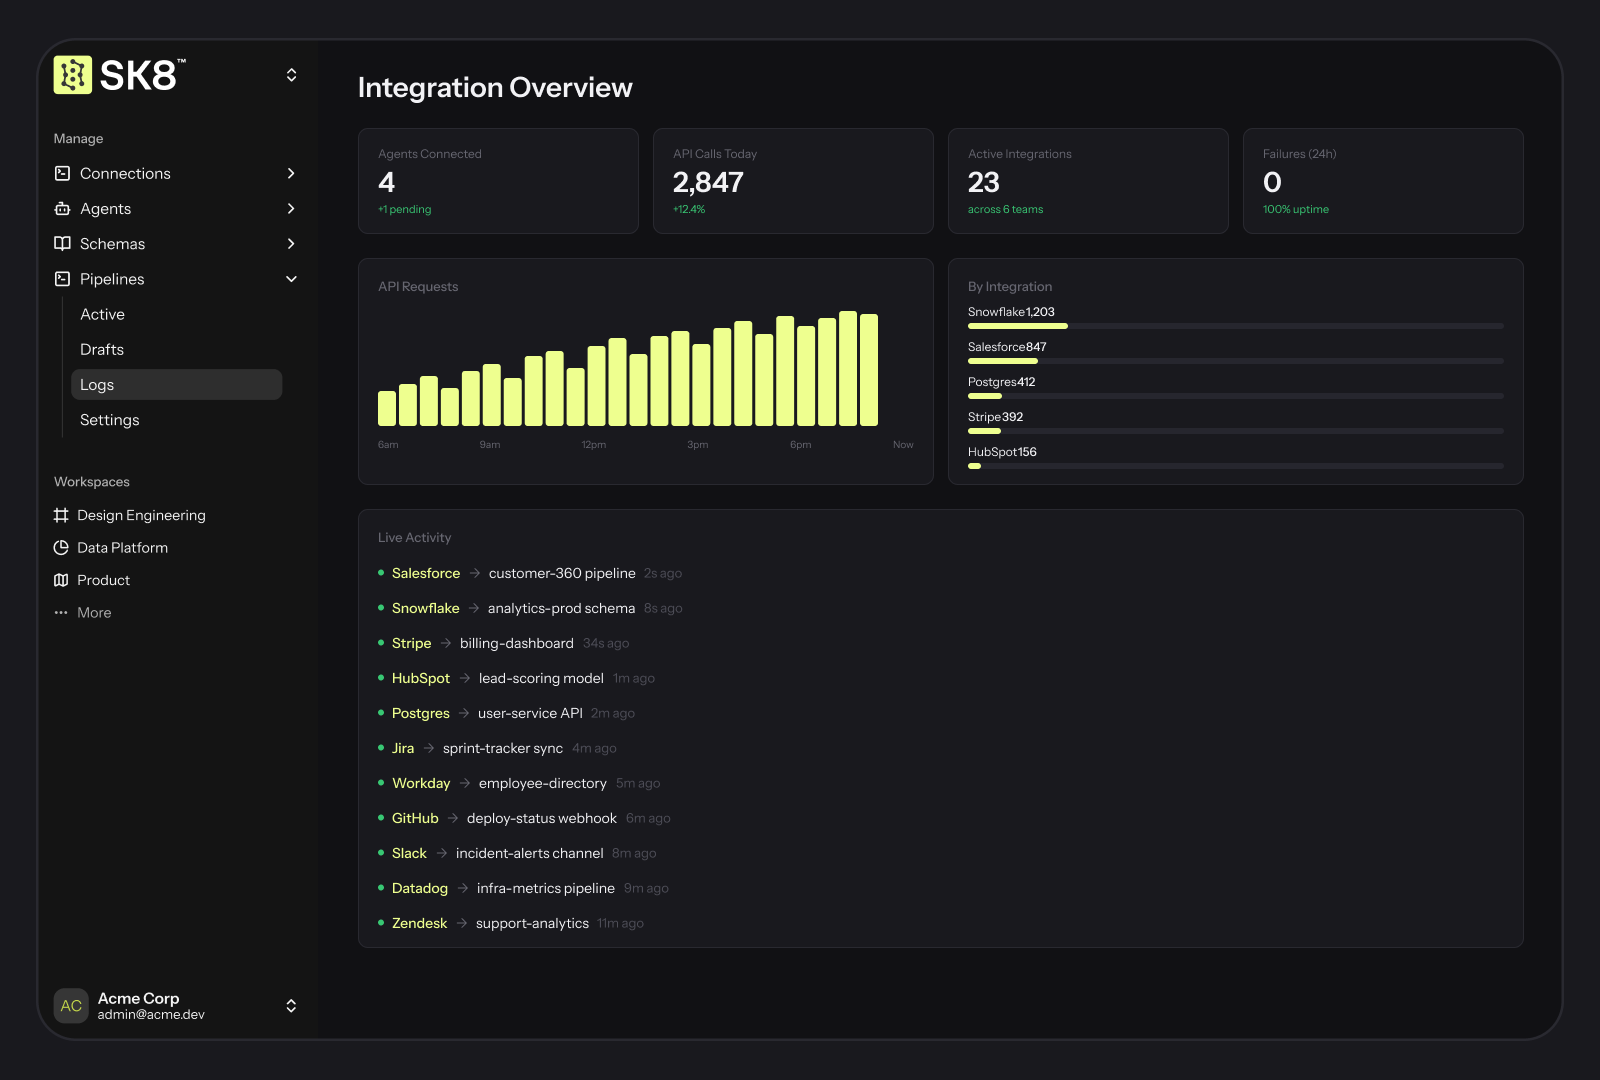Click the Data Platform pie-chart icon
The image size is (1600, 1080).
(61, 547)
